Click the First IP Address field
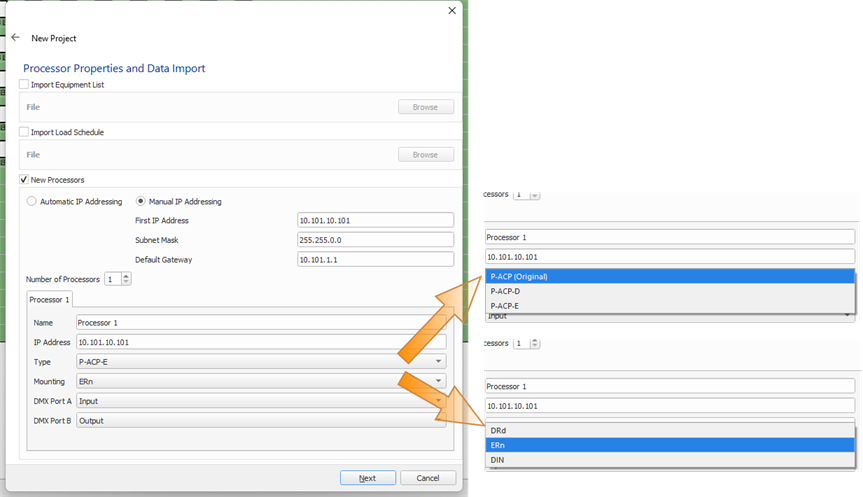The height and width of the screenshot is (497, 863). click(375, 220)
